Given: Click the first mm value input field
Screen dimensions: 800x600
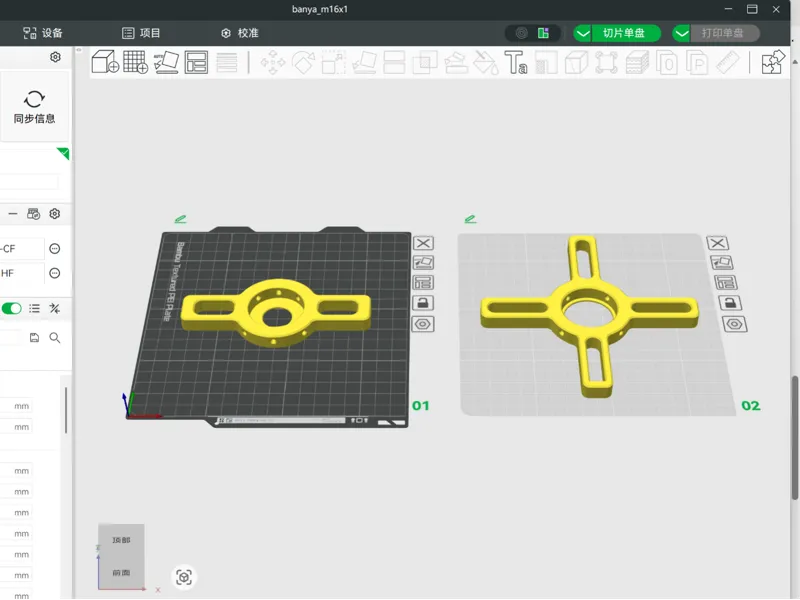Looking at the screenshot, I should tap(15, 406).
